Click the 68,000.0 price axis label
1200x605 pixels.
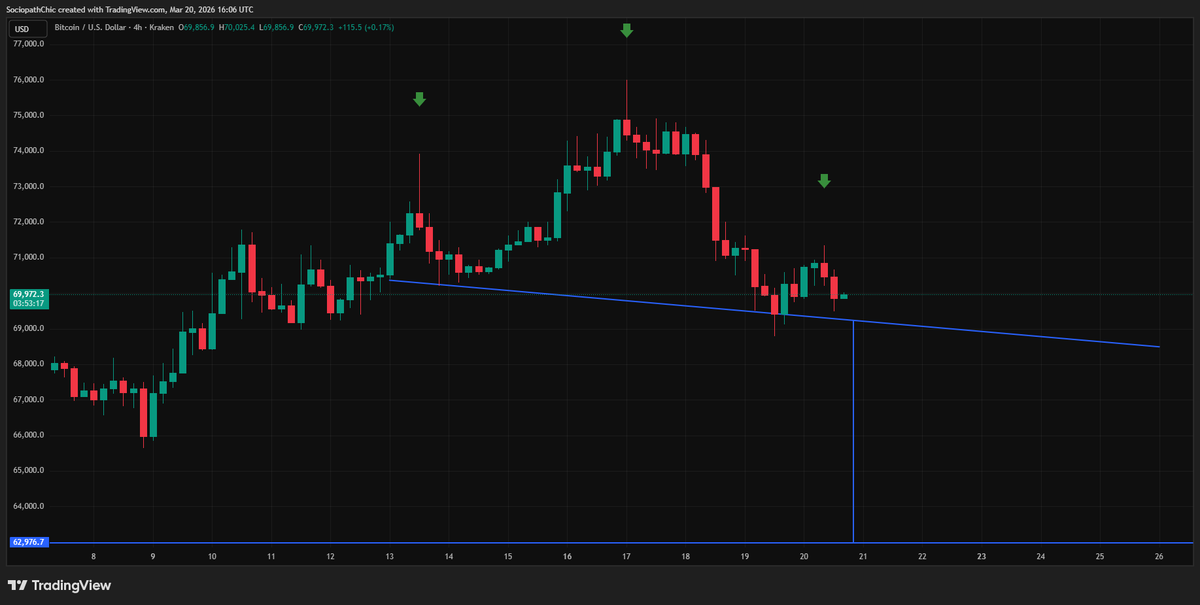coord(29,364)
